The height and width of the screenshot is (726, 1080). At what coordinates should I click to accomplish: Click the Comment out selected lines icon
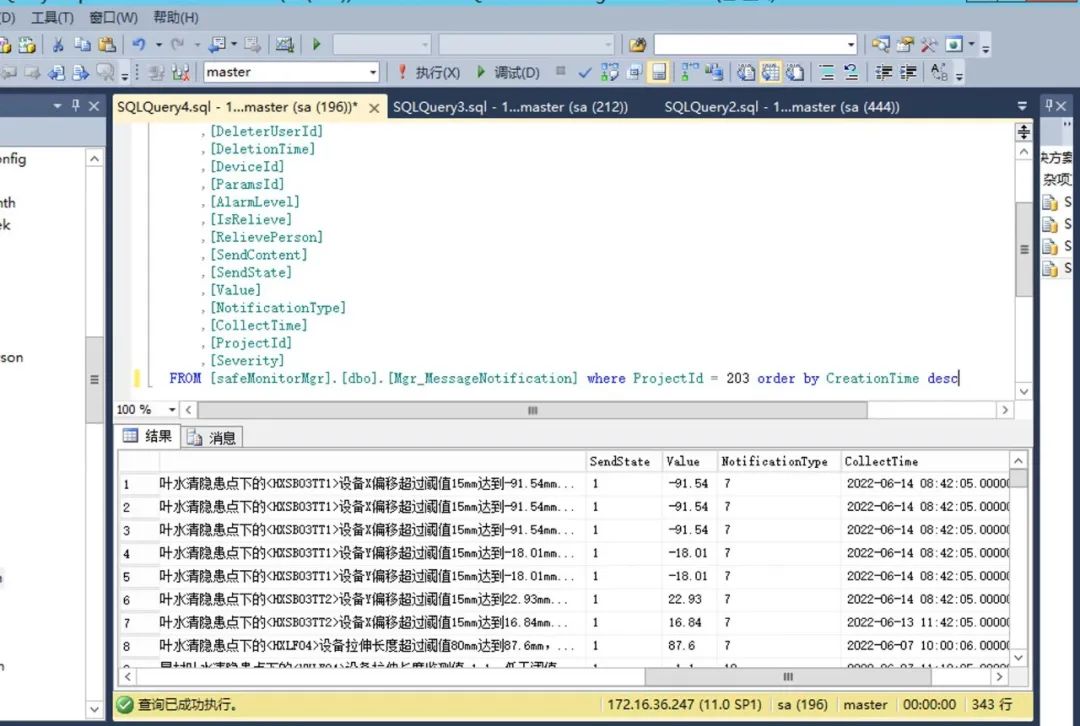click(826, 72)
